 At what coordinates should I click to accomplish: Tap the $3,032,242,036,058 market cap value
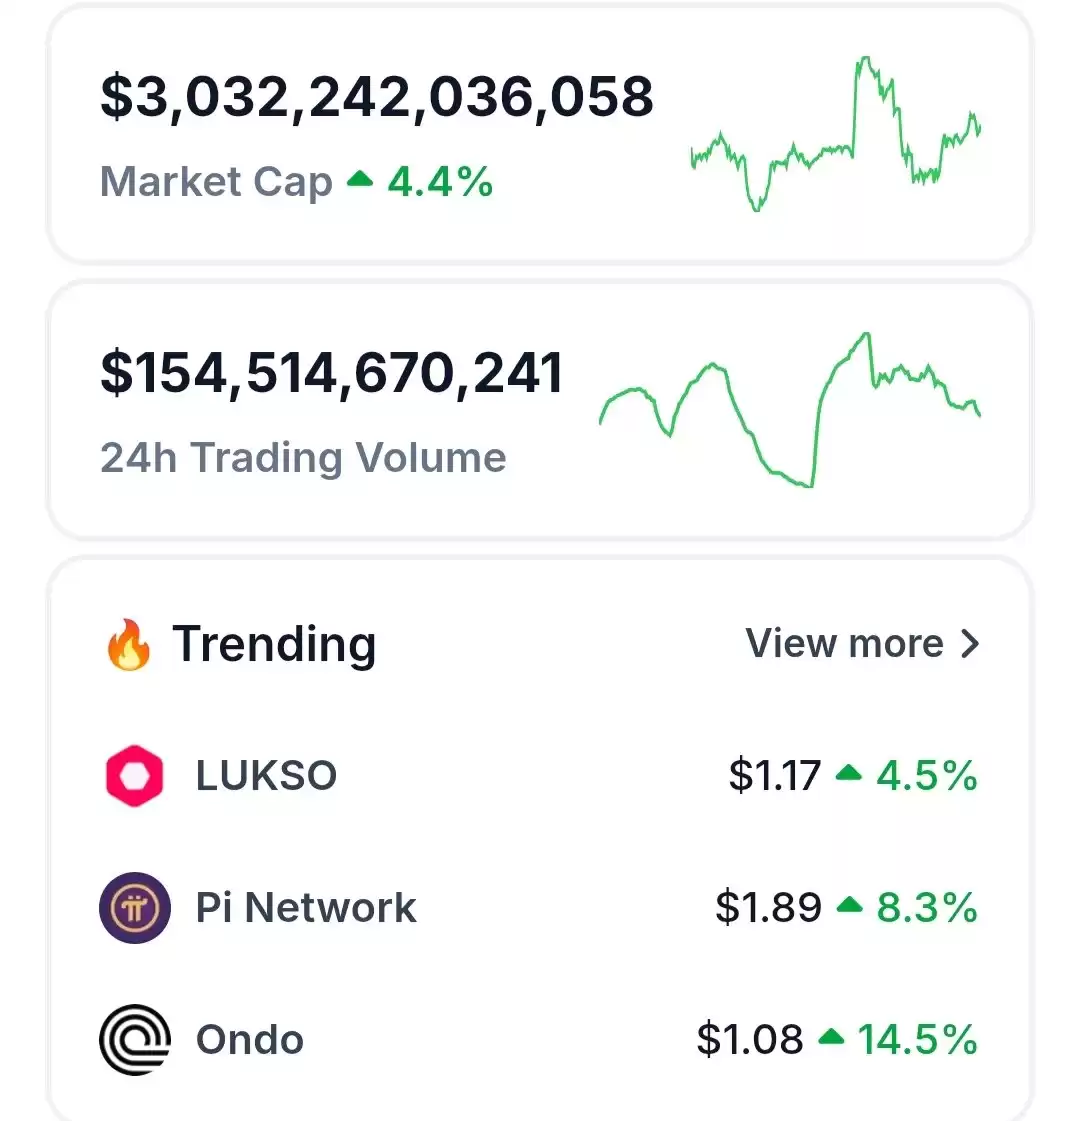pos(377,97)
